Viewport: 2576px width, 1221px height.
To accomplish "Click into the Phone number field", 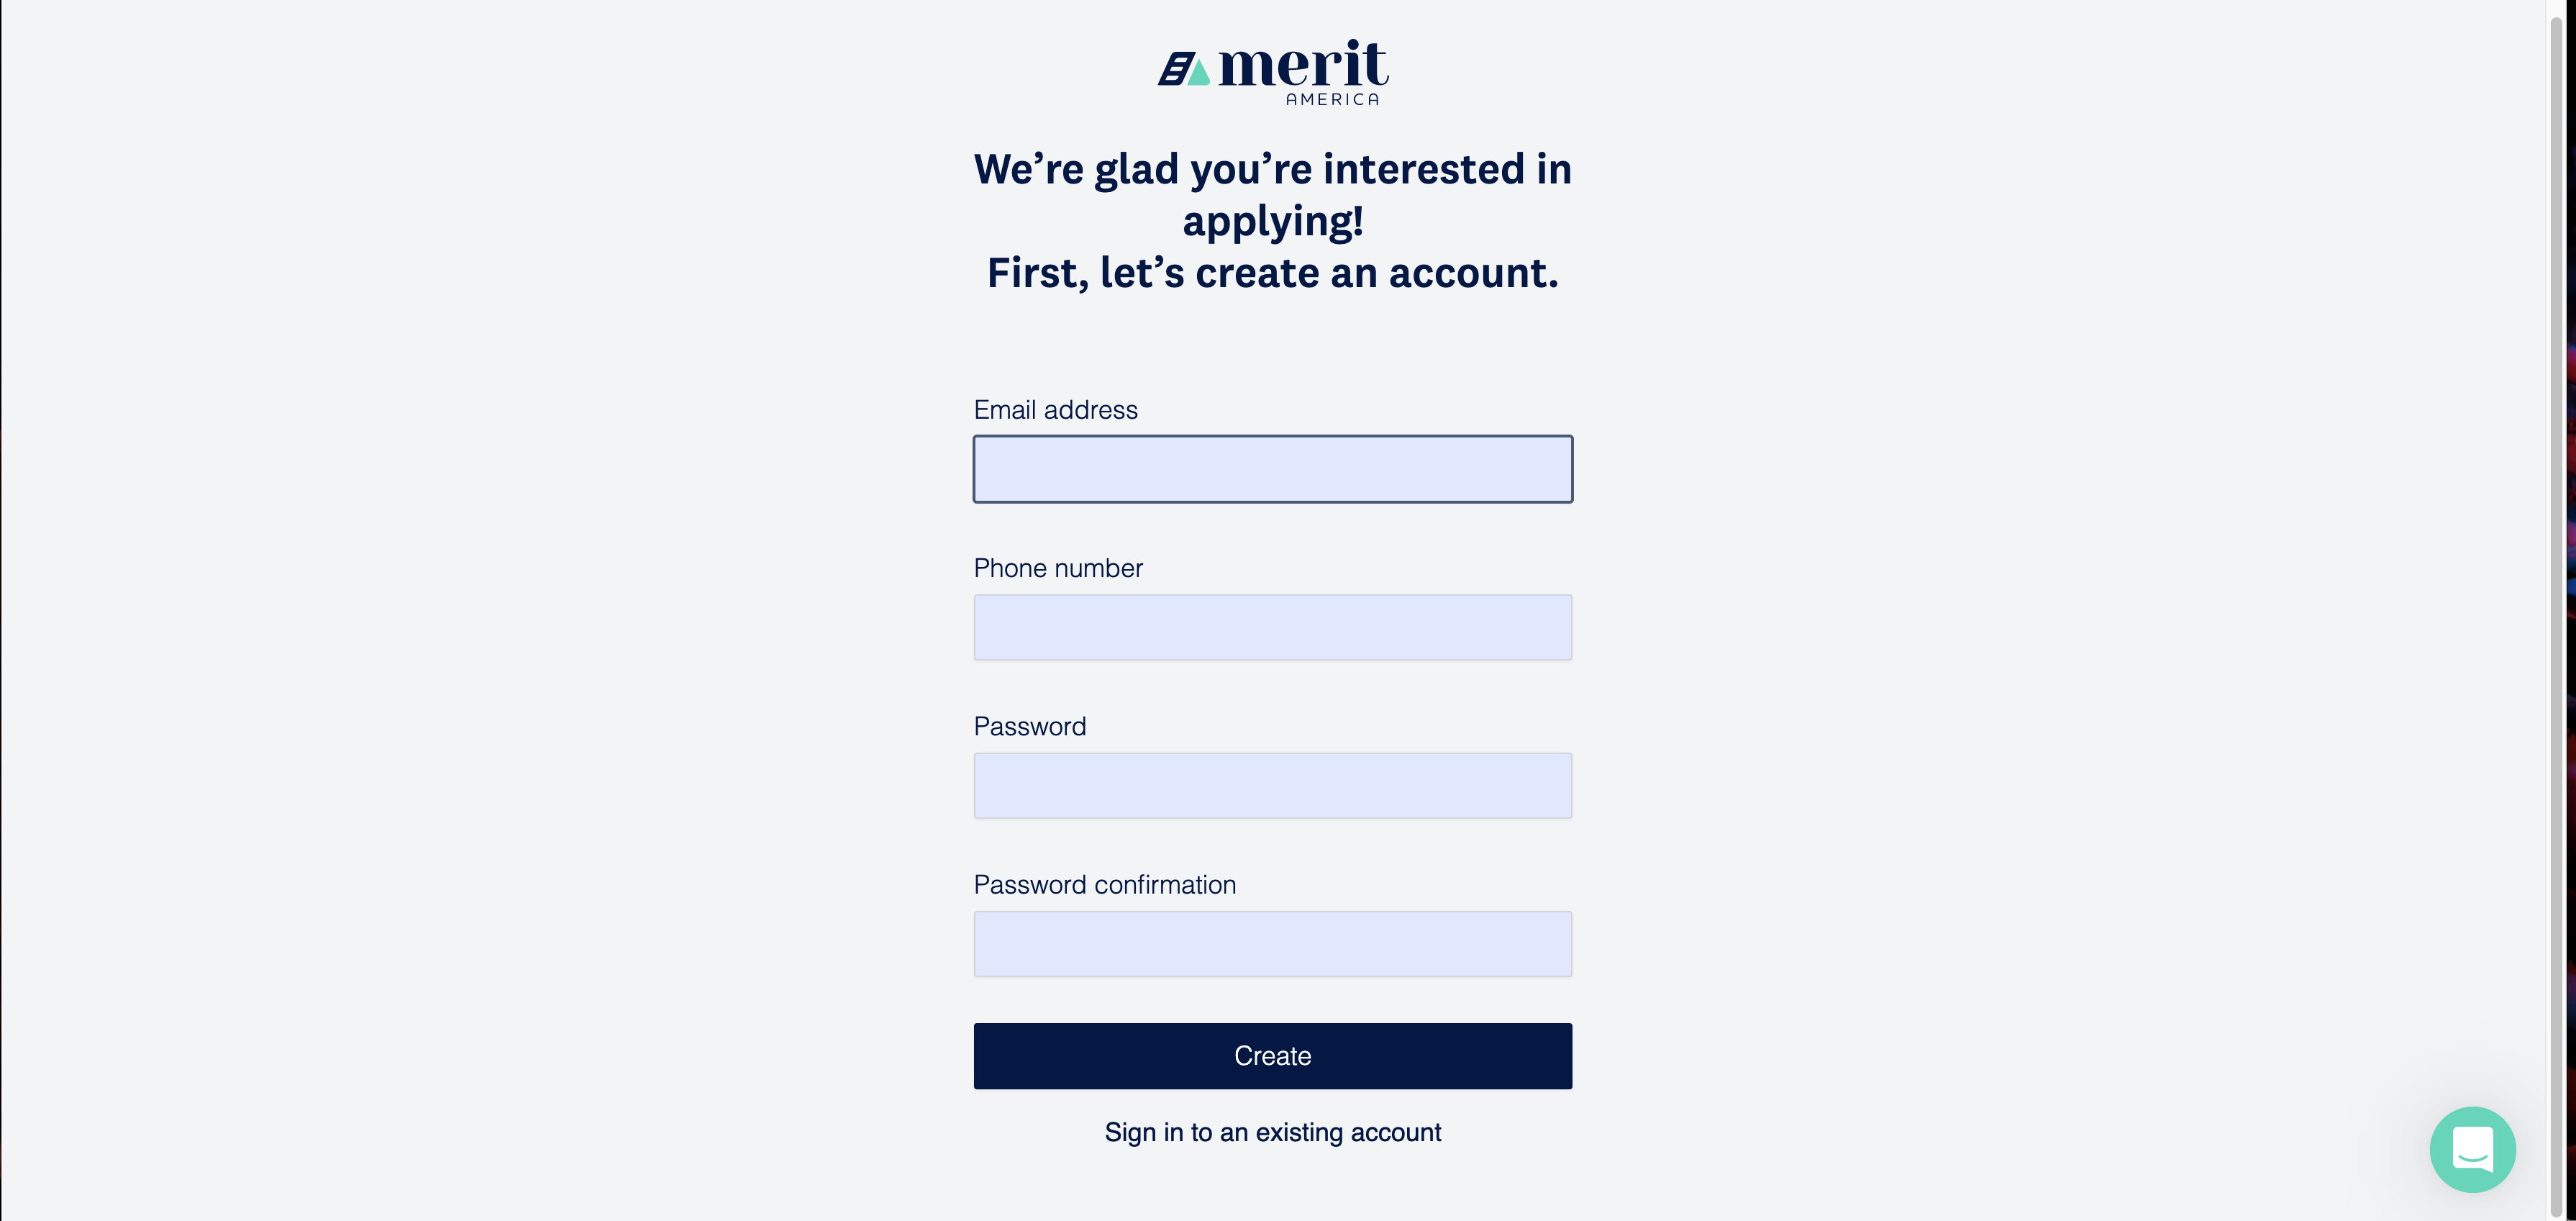I will tap(1272, 627).
